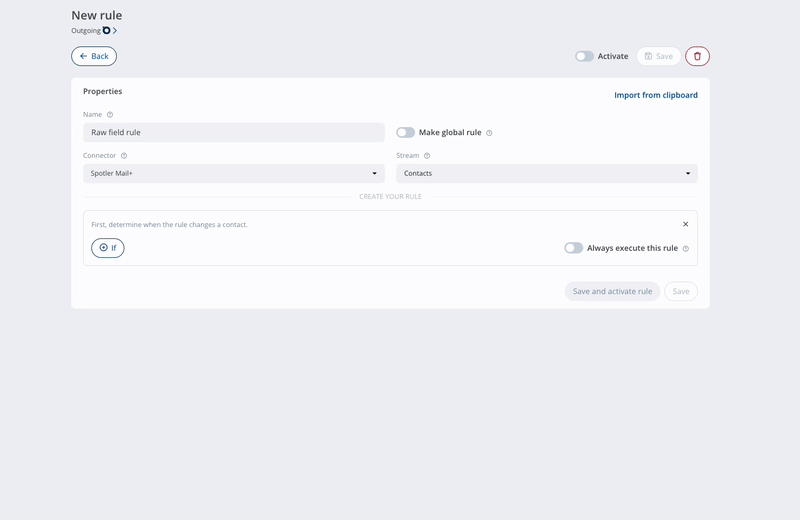Image resolution: width=800 pixels, height=520 pixels.
Task: Show help icon next to Stream
Action: 427,156
